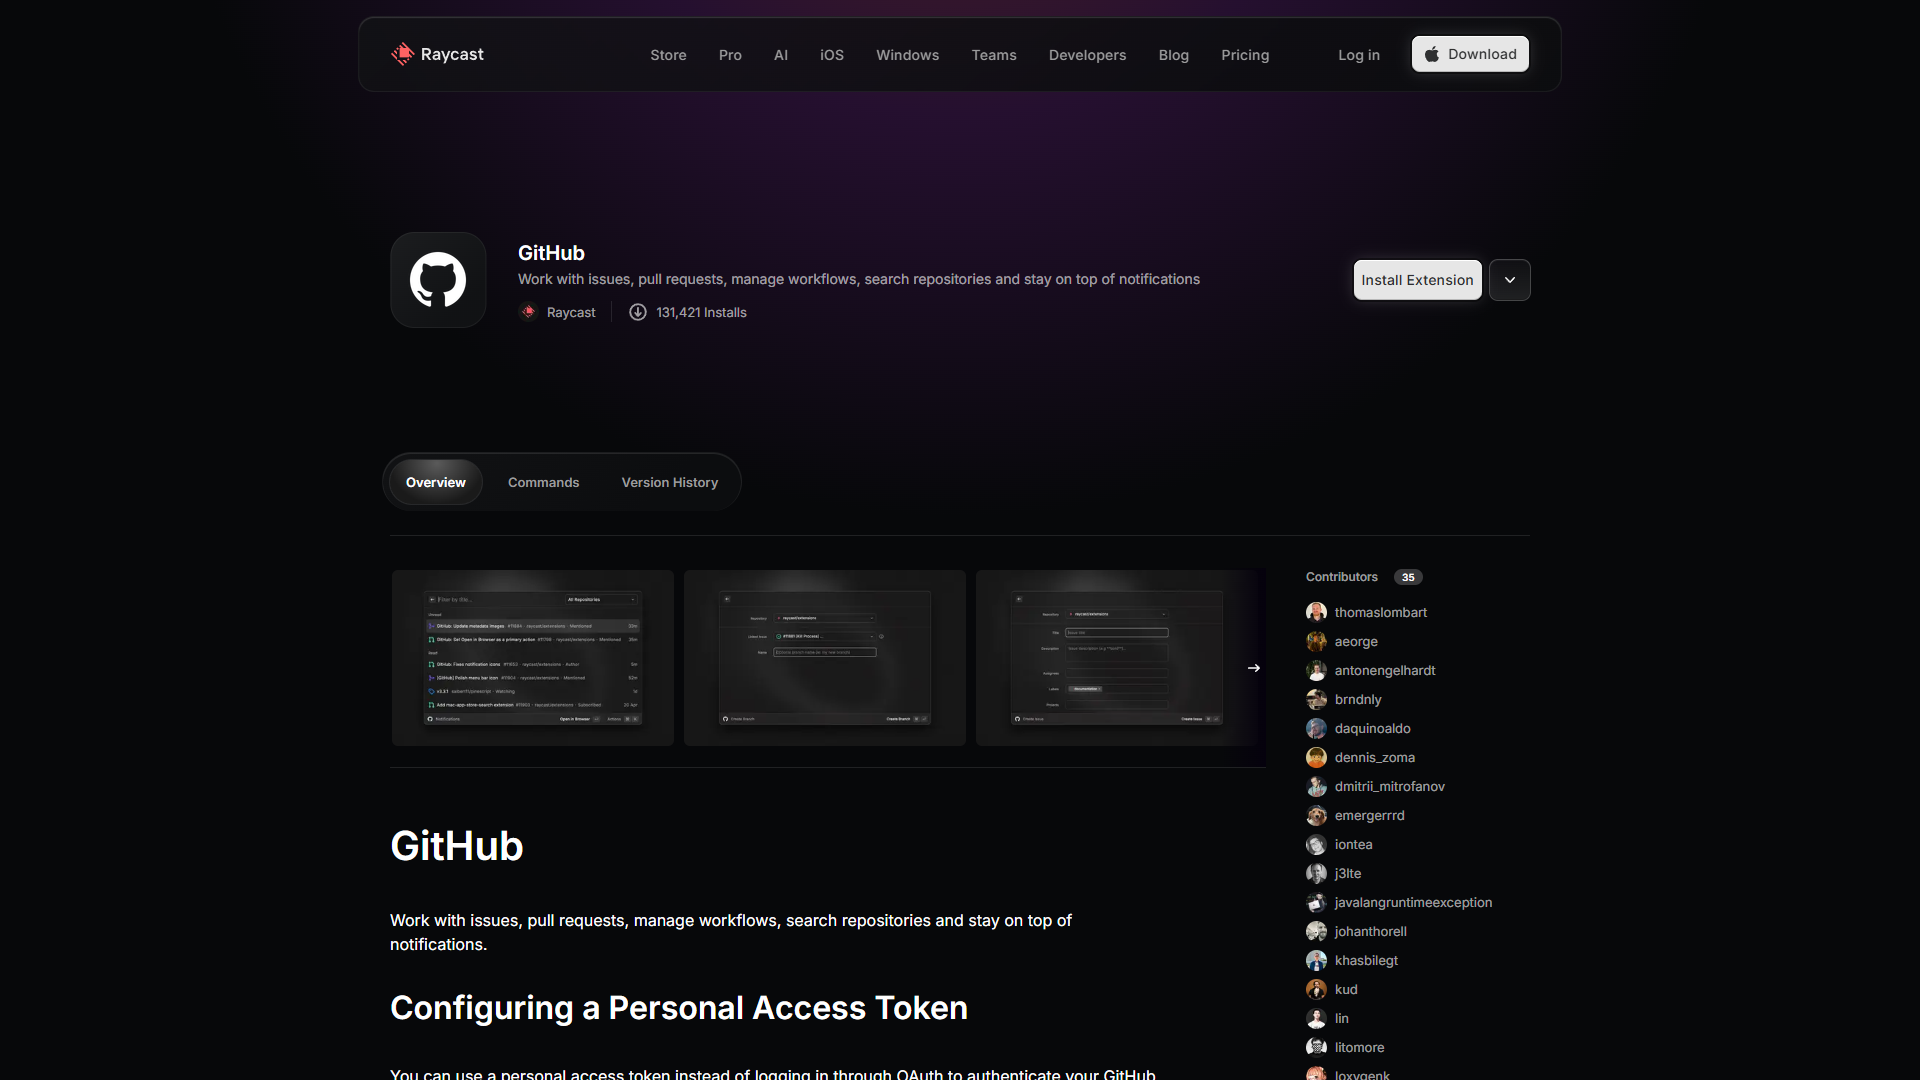
Task: Click the next-screenshot arrow in the carousel
Action: click(x=1253, y=668)
